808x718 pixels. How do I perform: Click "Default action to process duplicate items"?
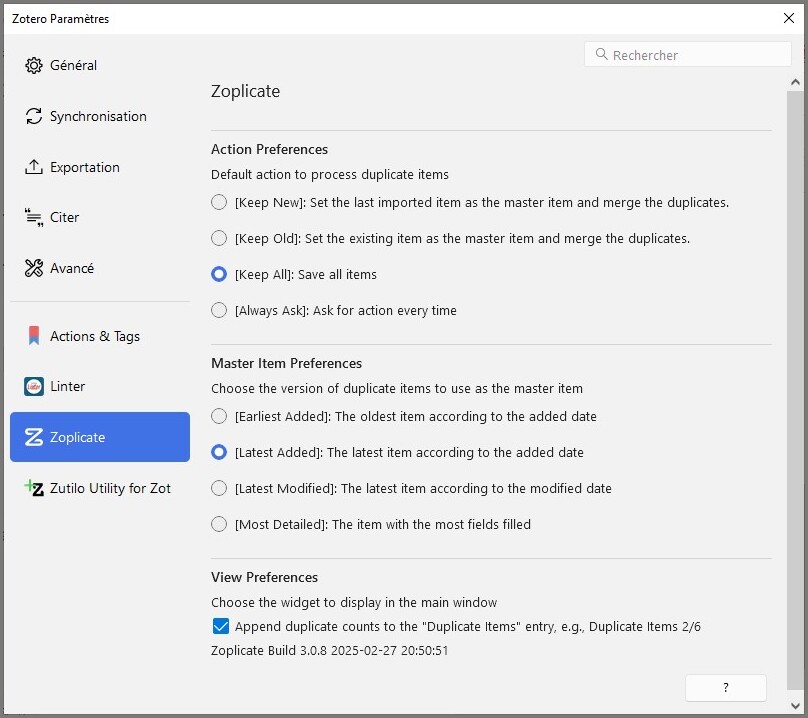pos(330,174)
